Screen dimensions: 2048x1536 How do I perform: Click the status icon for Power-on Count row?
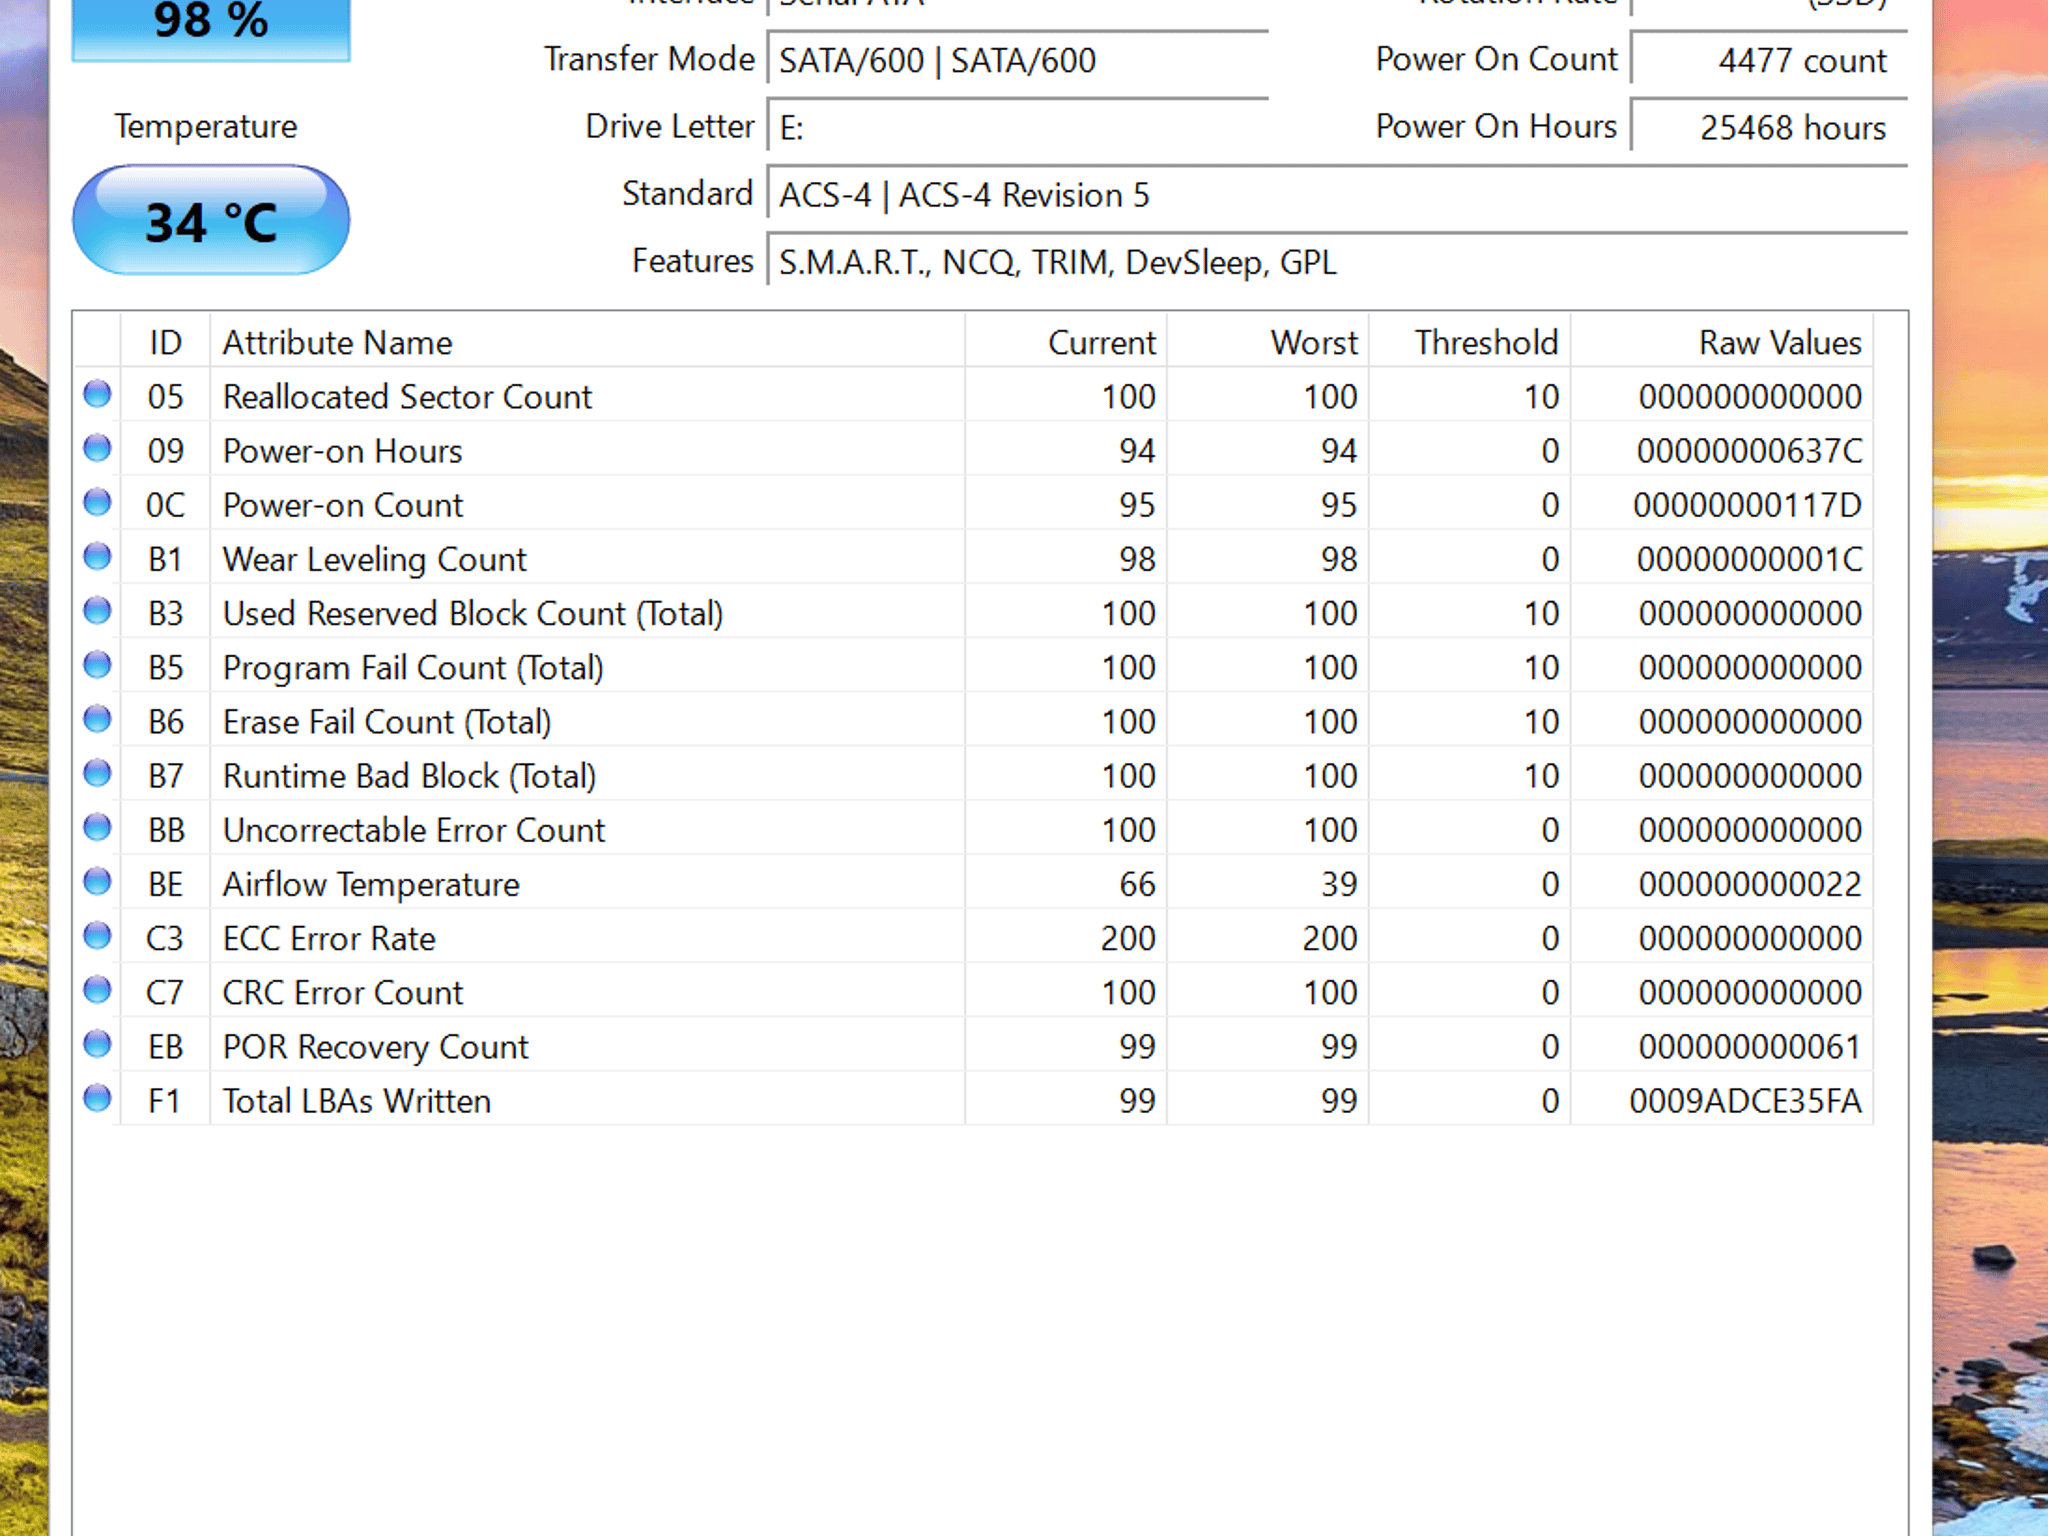click(x=97, y=502)
